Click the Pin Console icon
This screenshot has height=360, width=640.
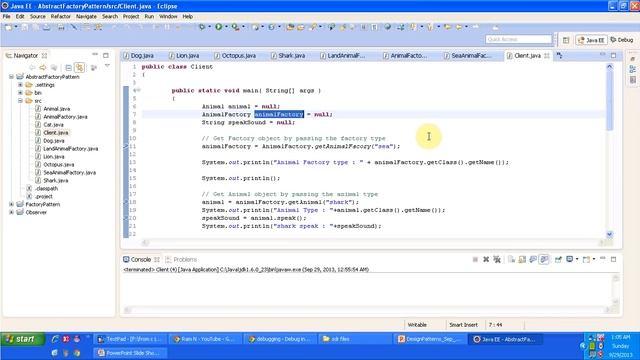coord(558,259)
